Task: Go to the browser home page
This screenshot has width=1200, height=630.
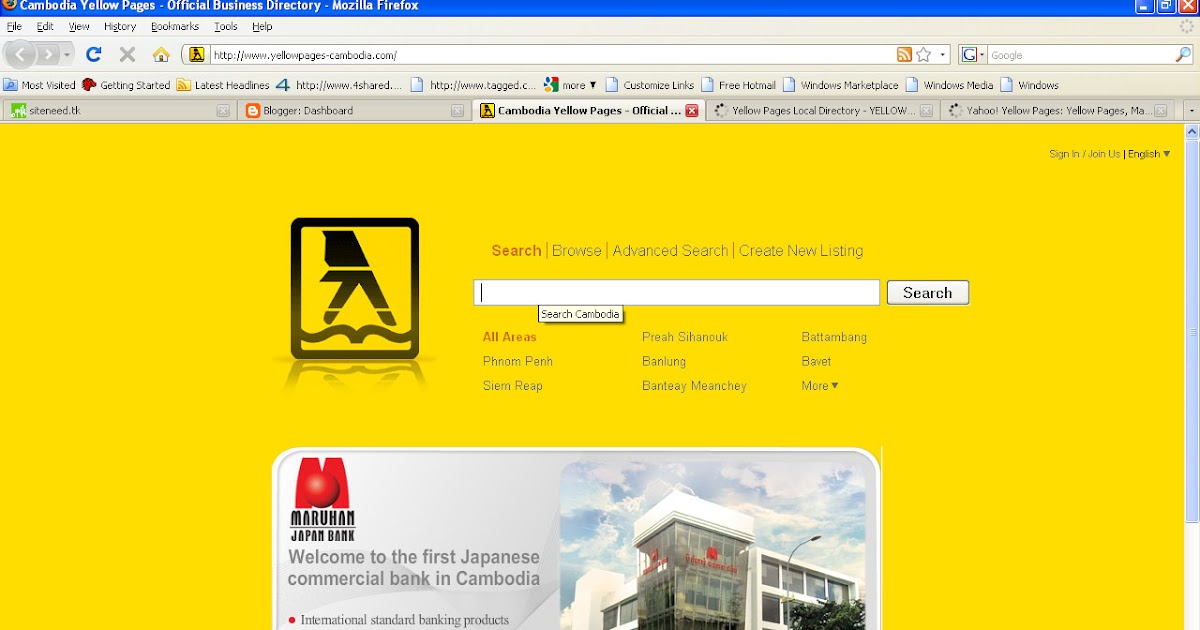Action: pos(161,55)
